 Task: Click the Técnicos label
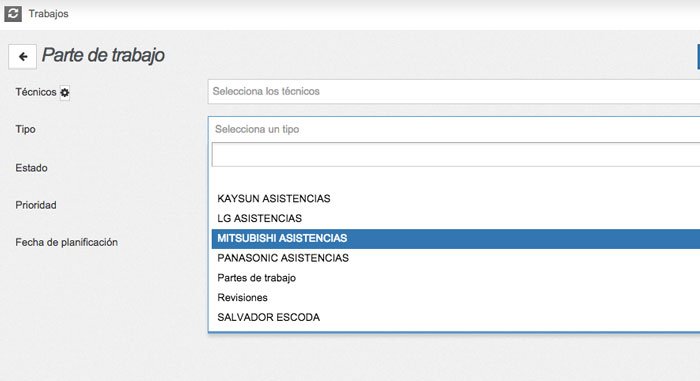click(x=36, y=92)
